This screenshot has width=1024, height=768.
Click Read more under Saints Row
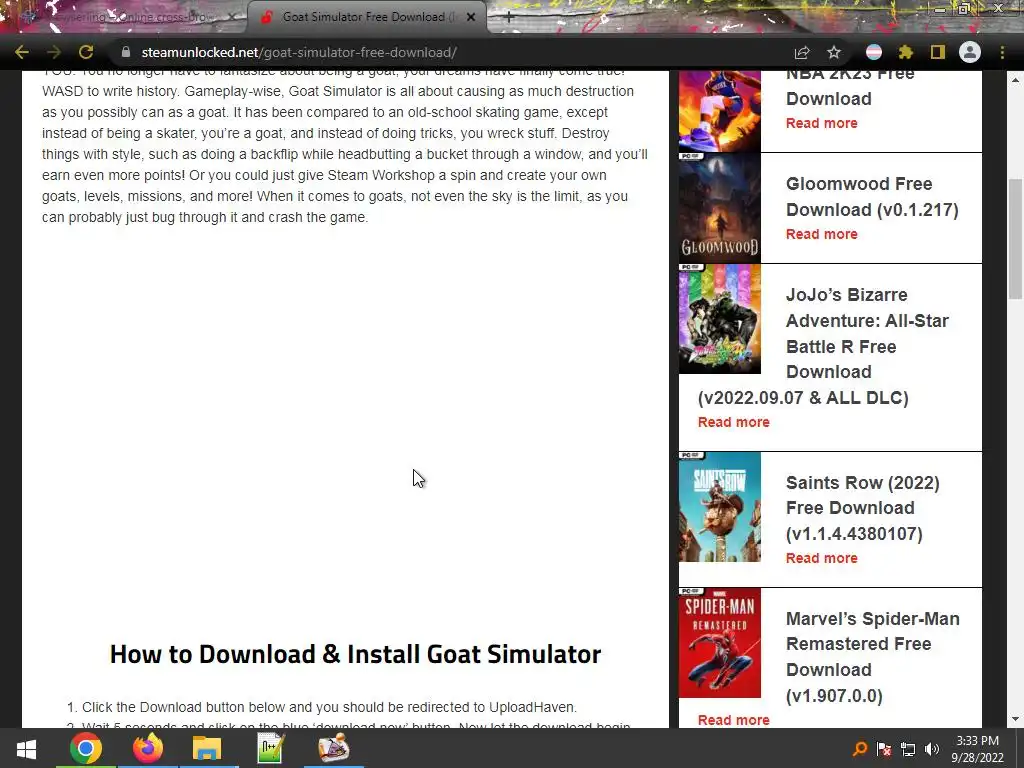click(822, 558)
